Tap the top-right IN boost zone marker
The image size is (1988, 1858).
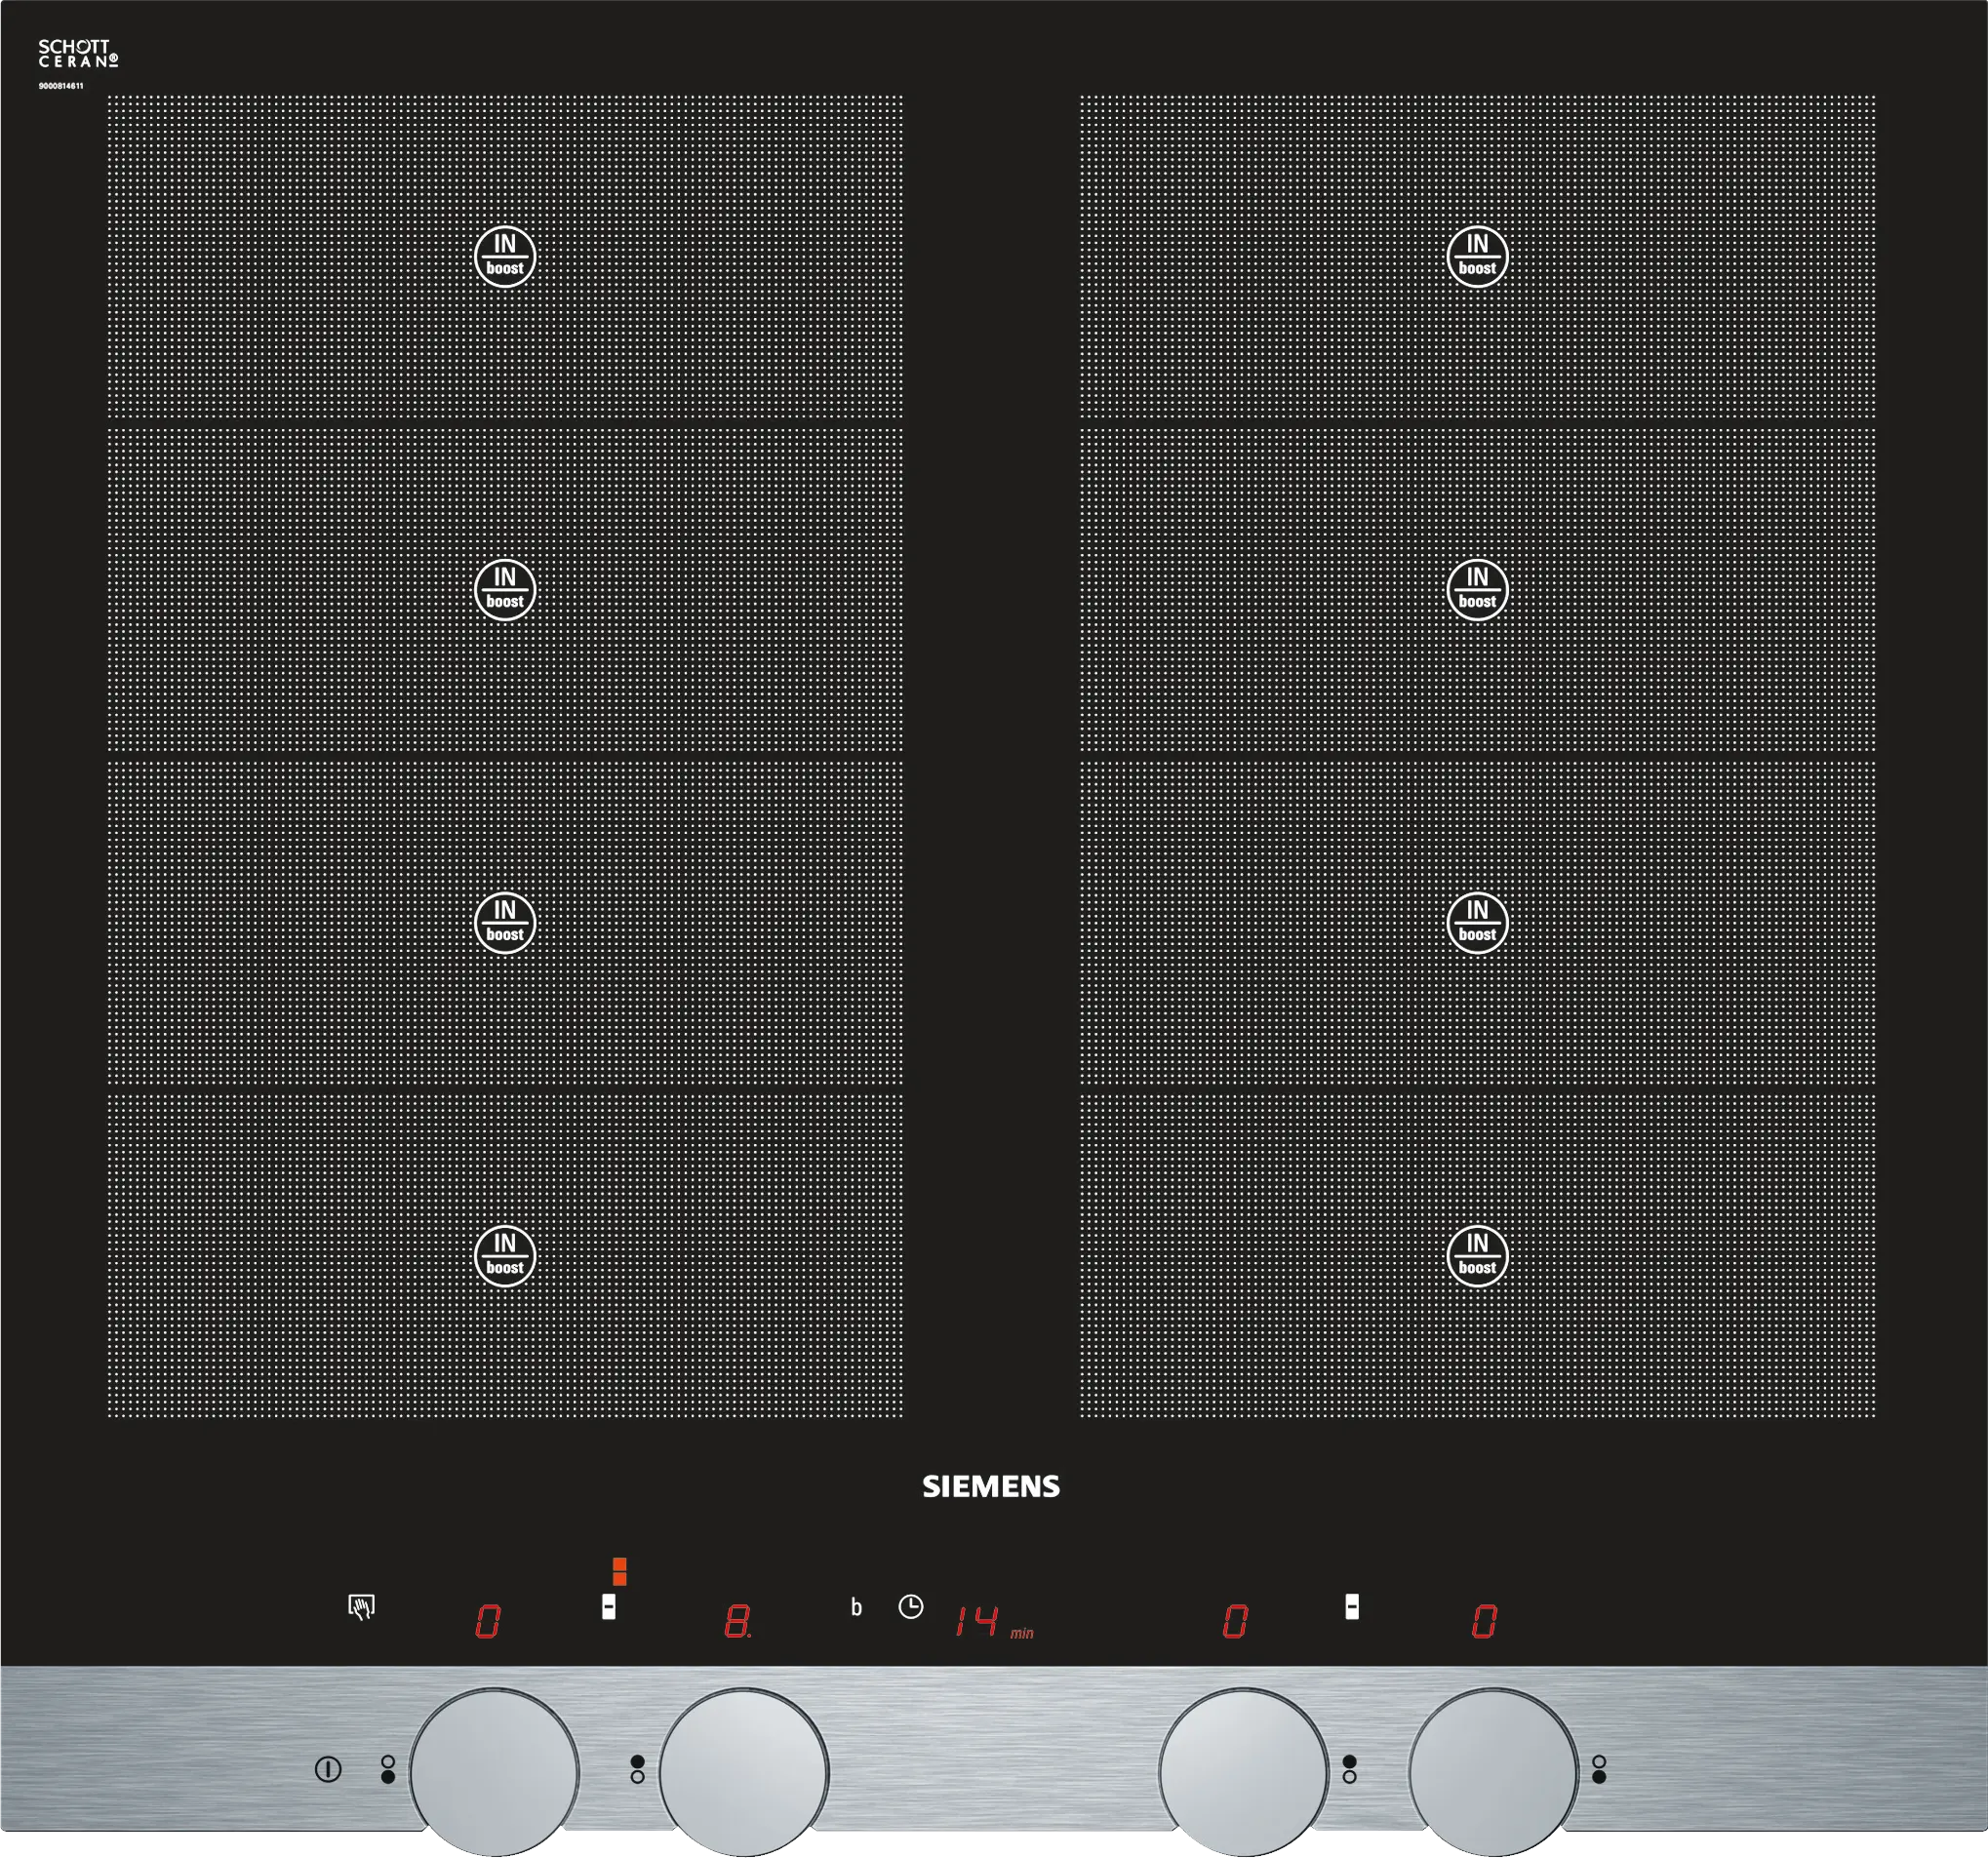click(x=1477, y=257)
